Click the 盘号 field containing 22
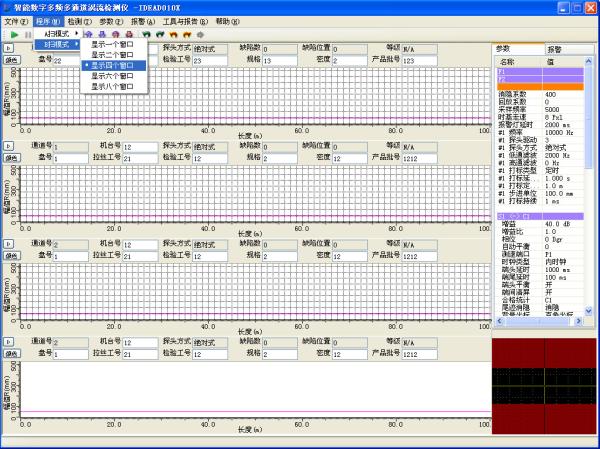This screenshot has width=600, height=449. tap(66, 60)
